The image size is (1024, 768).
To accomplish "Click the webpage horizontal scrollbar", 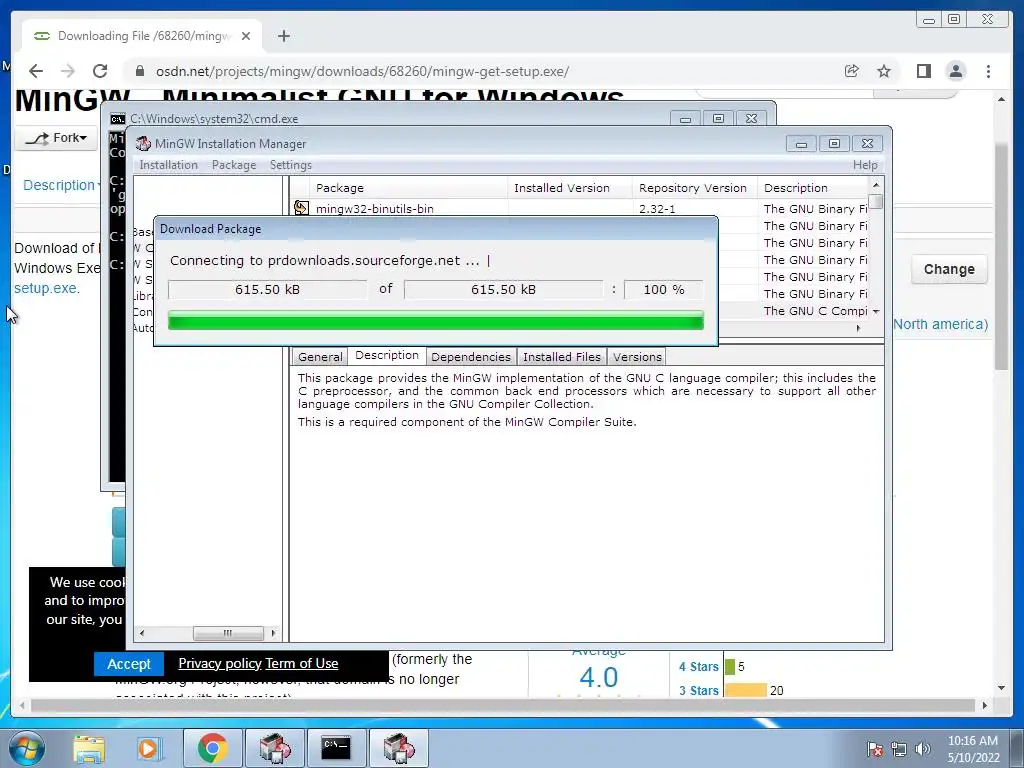I will [x=503, y=705].
